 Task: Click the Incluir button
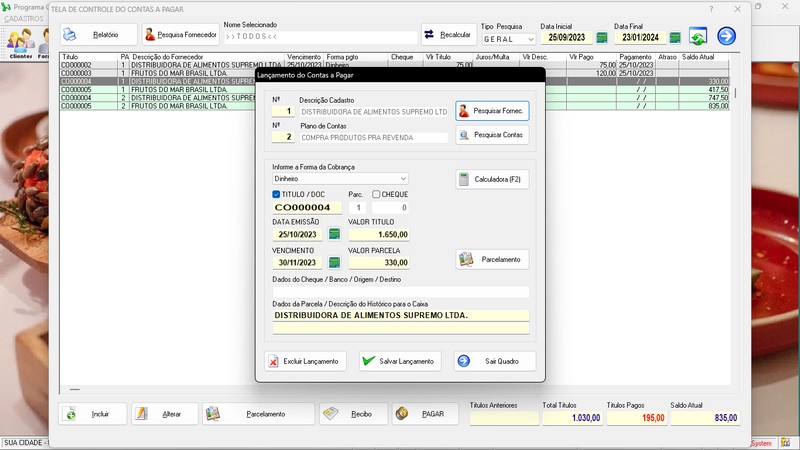click(x=92, y=414)
